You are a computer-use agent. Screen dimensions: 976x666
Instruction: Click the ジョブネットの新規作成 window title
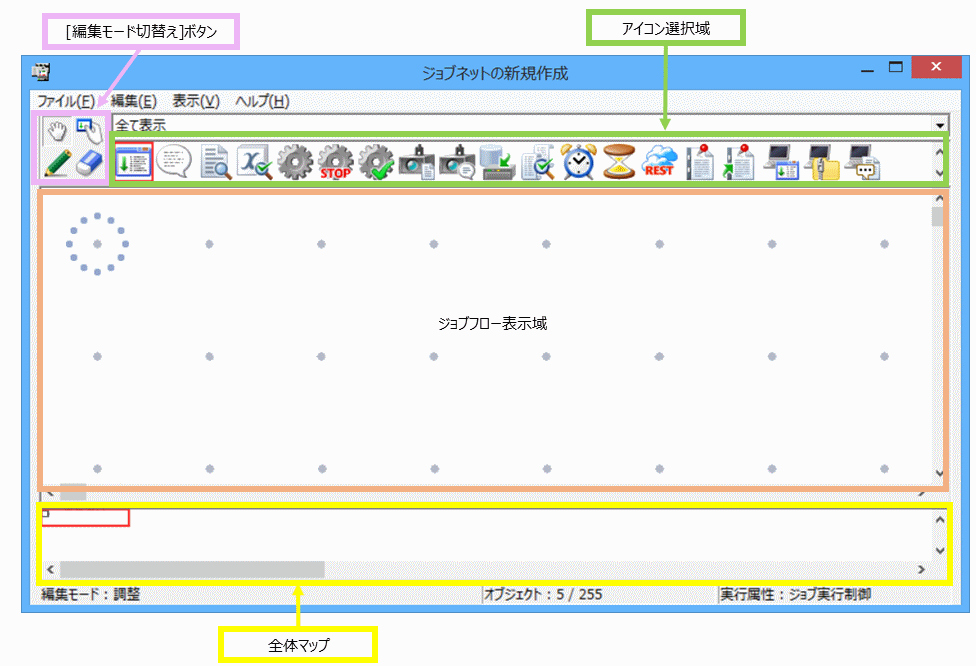point(495,73)
